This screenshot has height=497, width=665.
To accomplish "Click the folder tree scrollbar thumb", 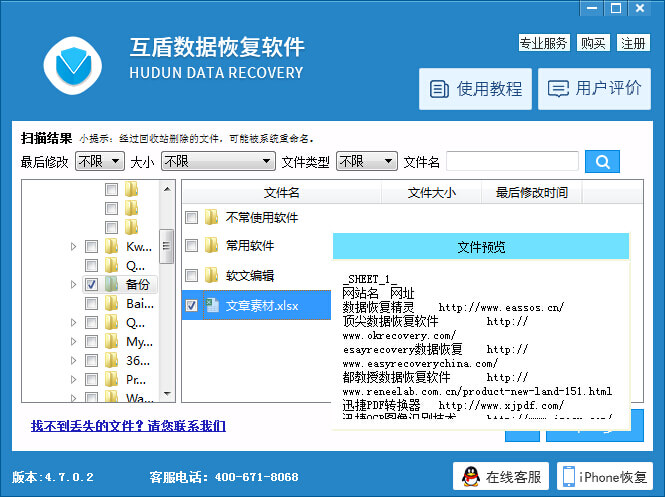I will (166, 246).
